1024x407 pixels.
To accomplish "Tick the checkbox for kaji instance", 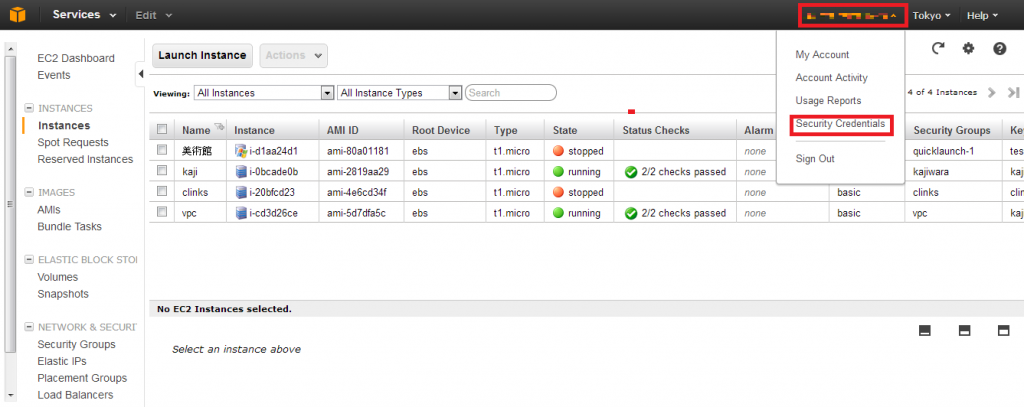I will pyautogui.click(x=162, y=171).
